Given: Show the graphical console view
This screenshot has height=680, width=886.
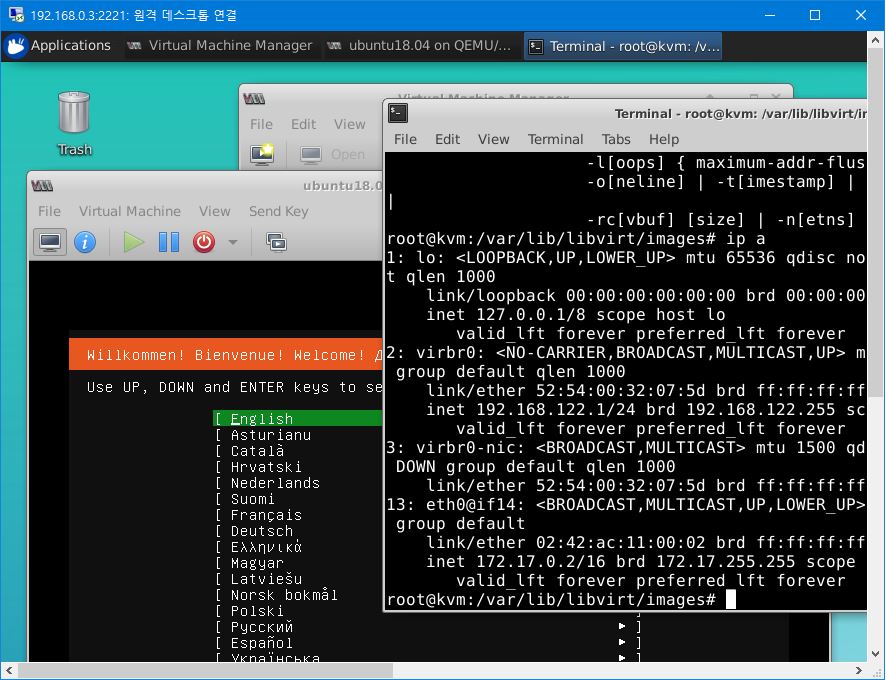Looking at the screenshot, I should (50, 242).
